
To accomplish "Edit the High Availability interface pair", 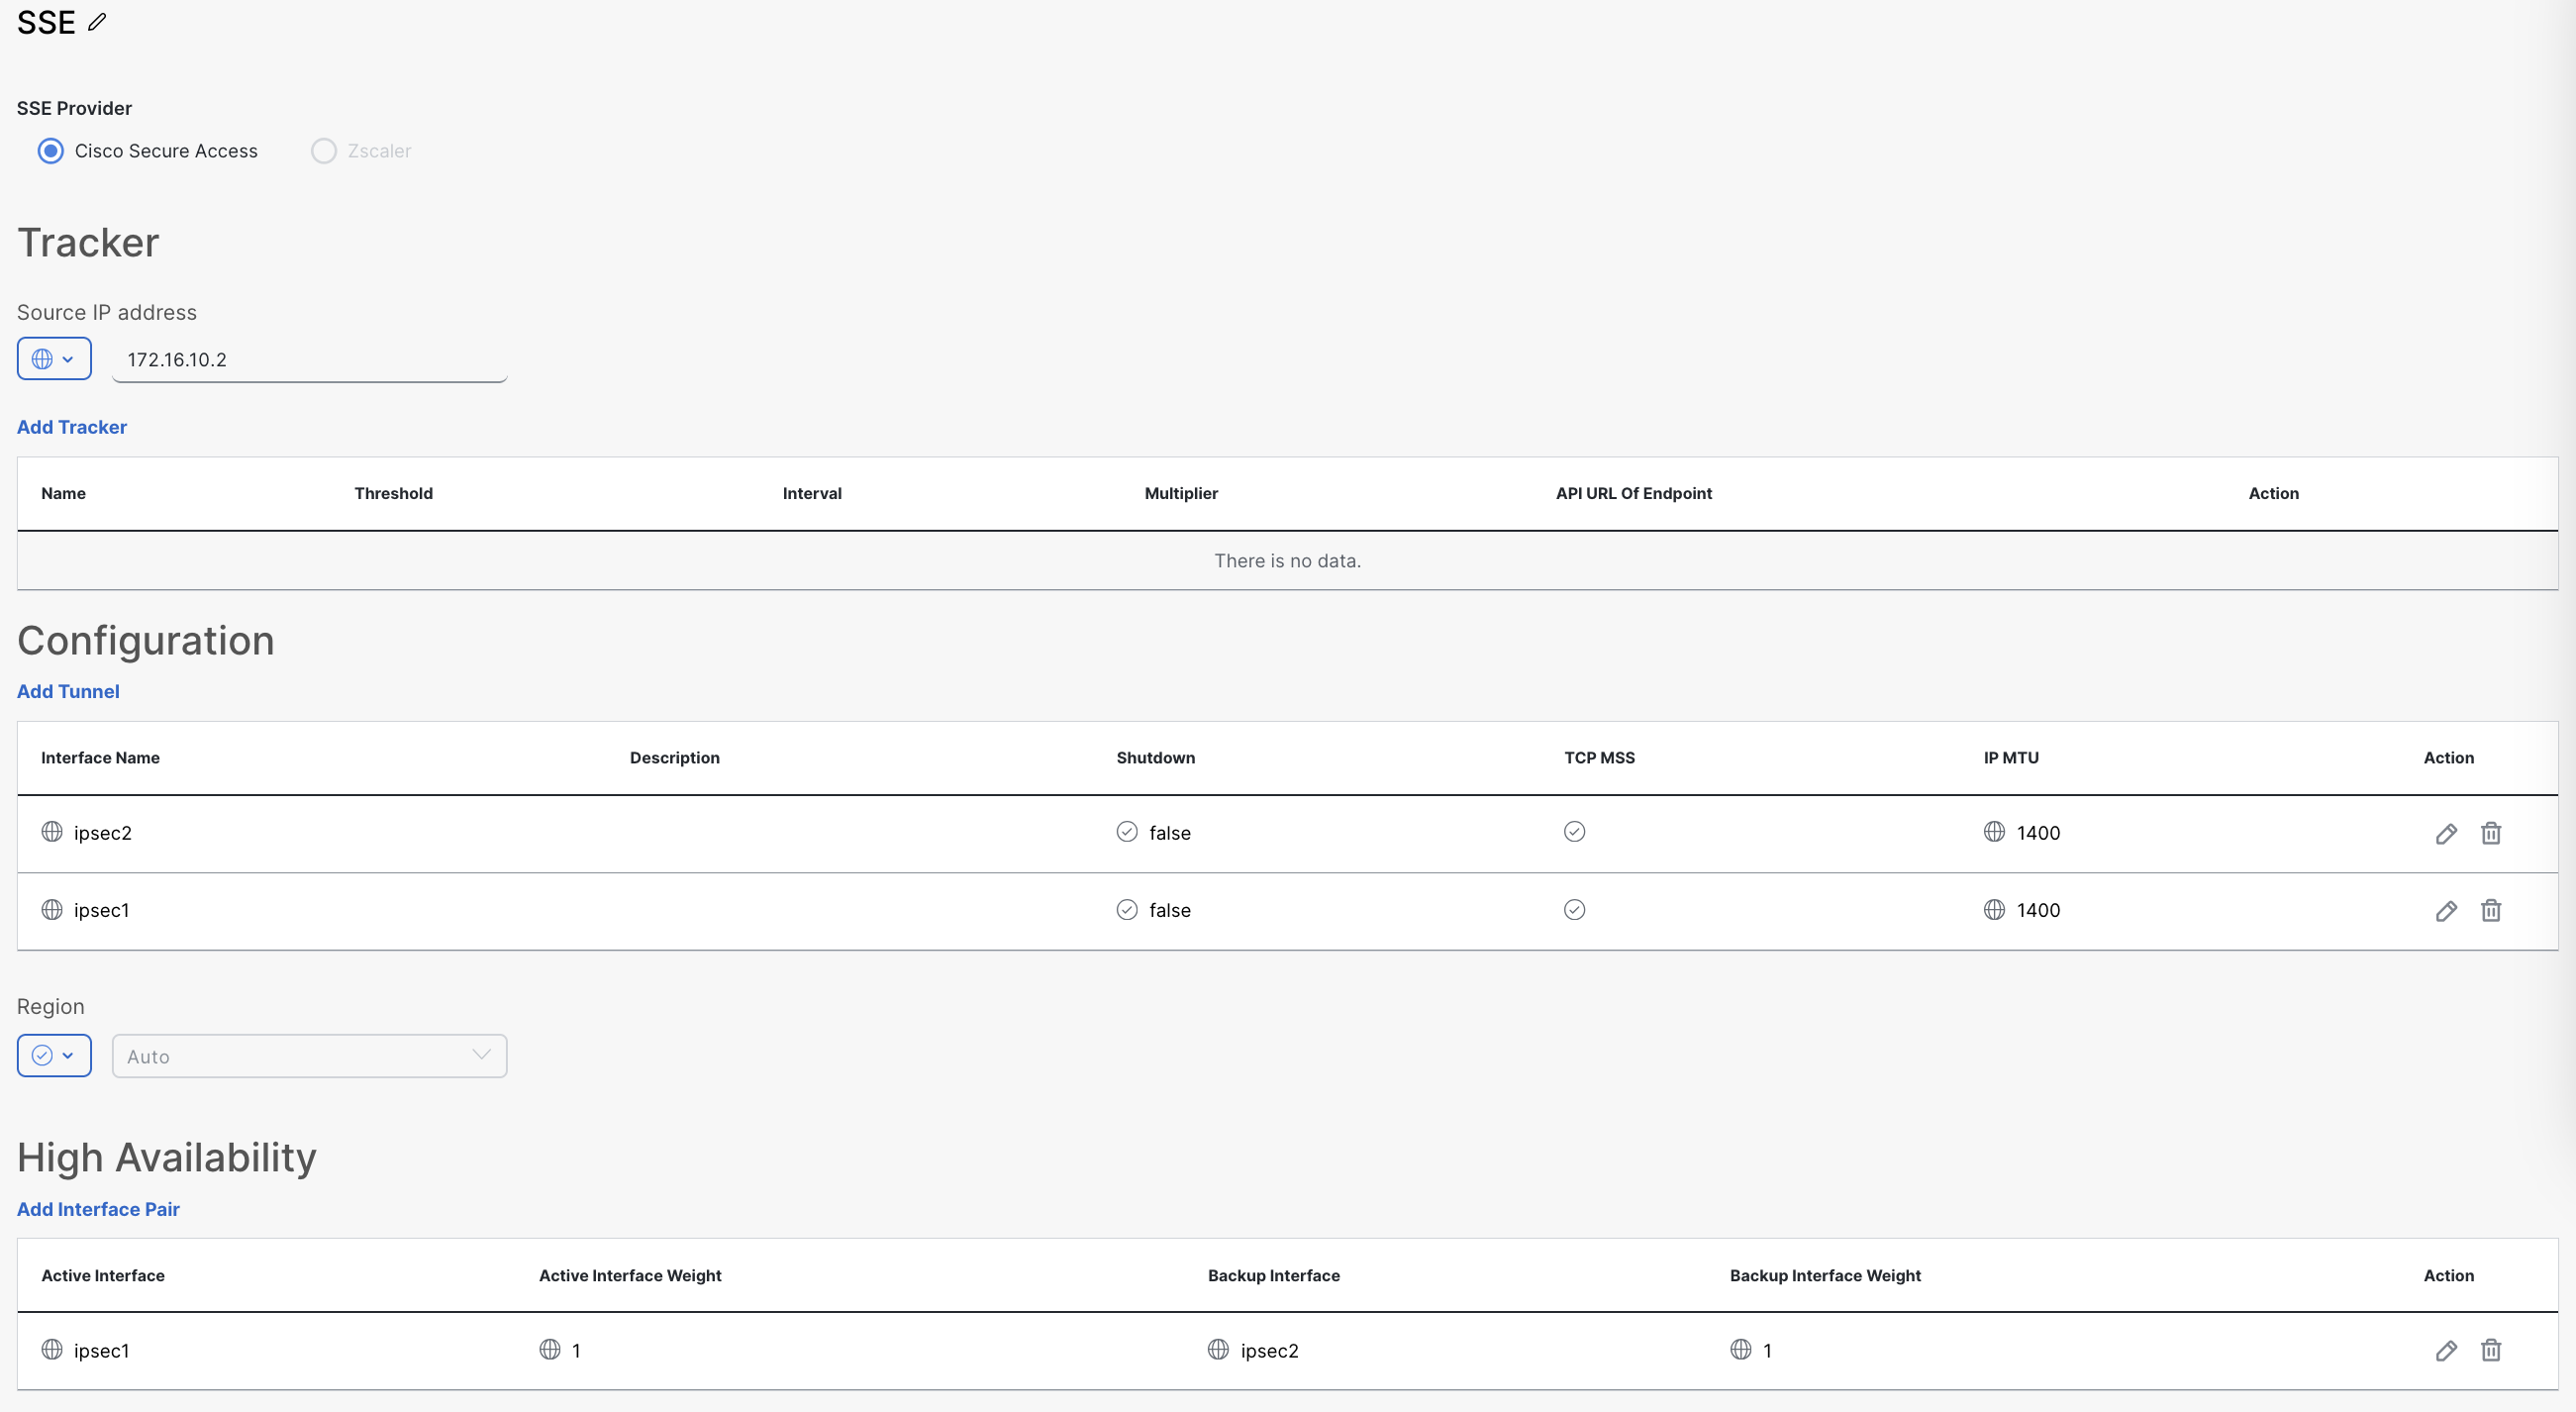I will tap(2445, 1350).
